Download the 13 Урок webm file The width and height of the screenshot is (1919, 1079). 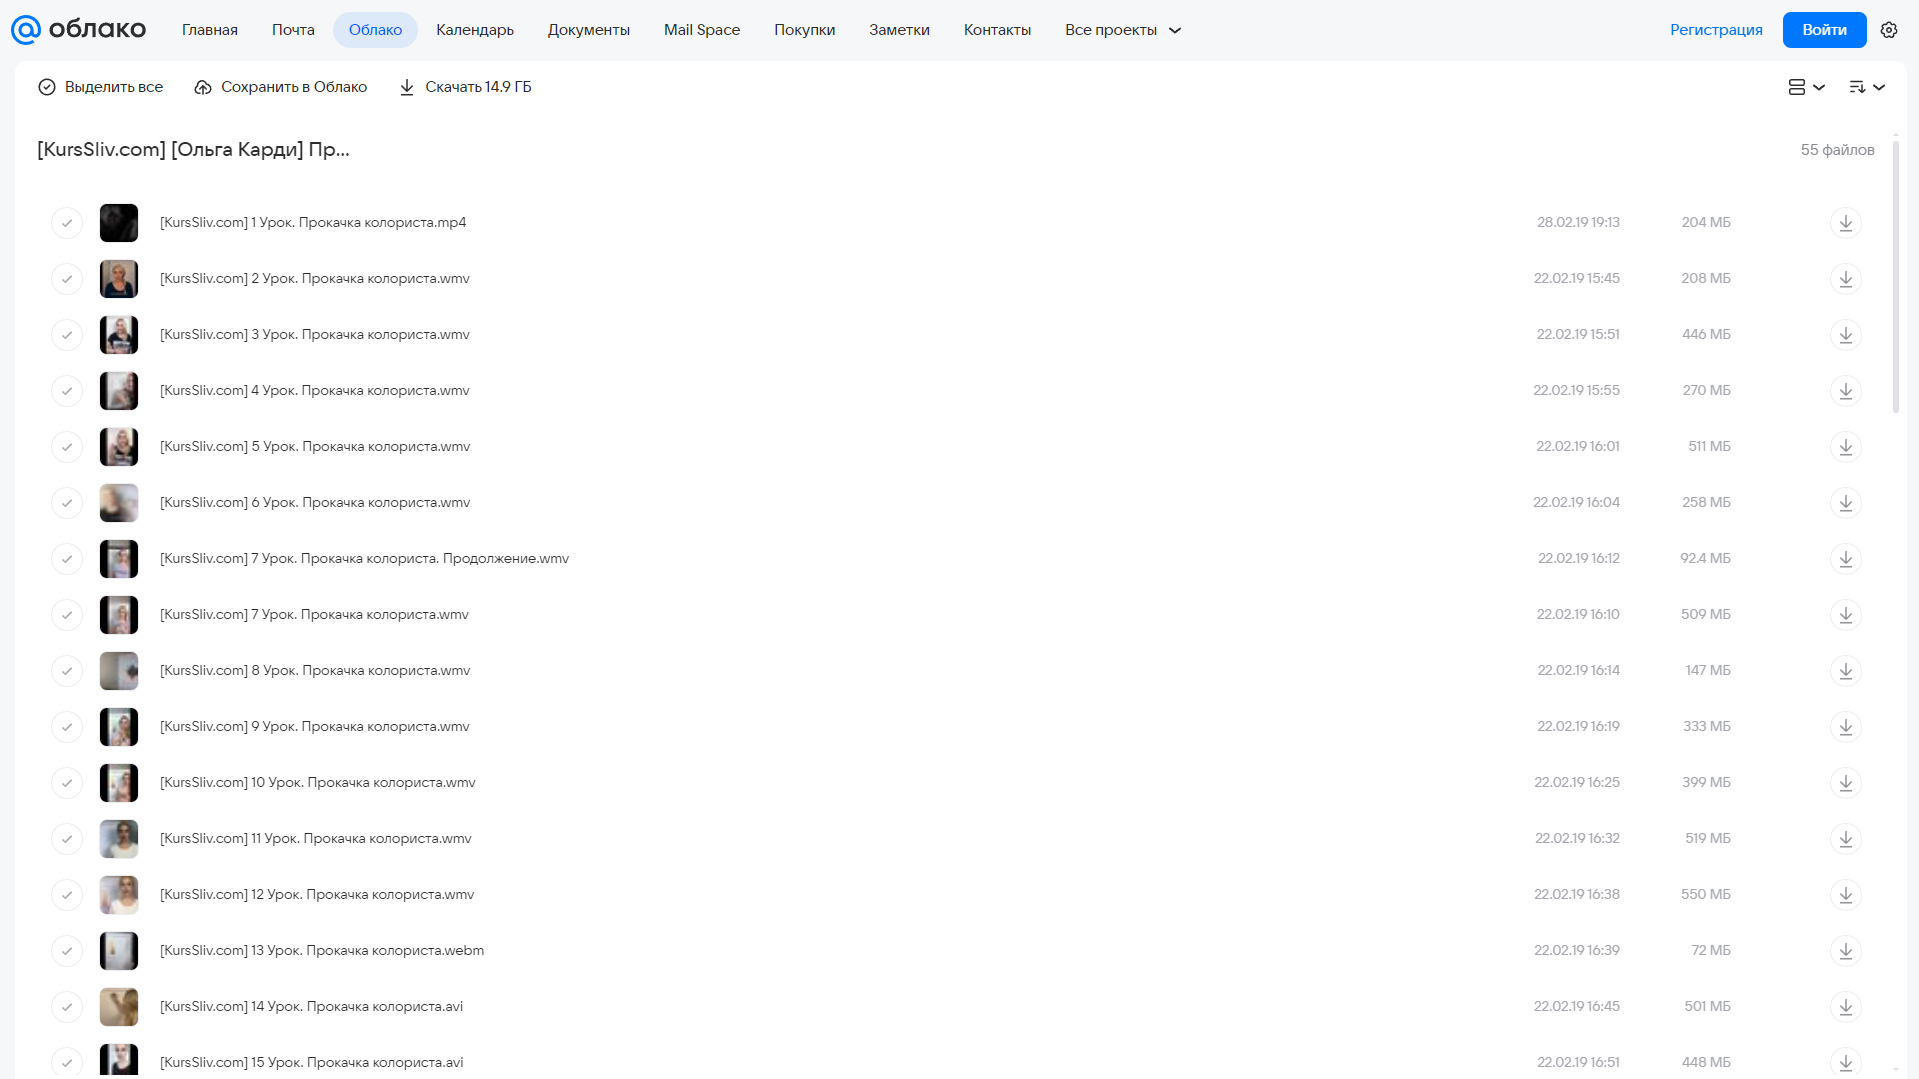pyautogui.click(x=1845, y=951)
